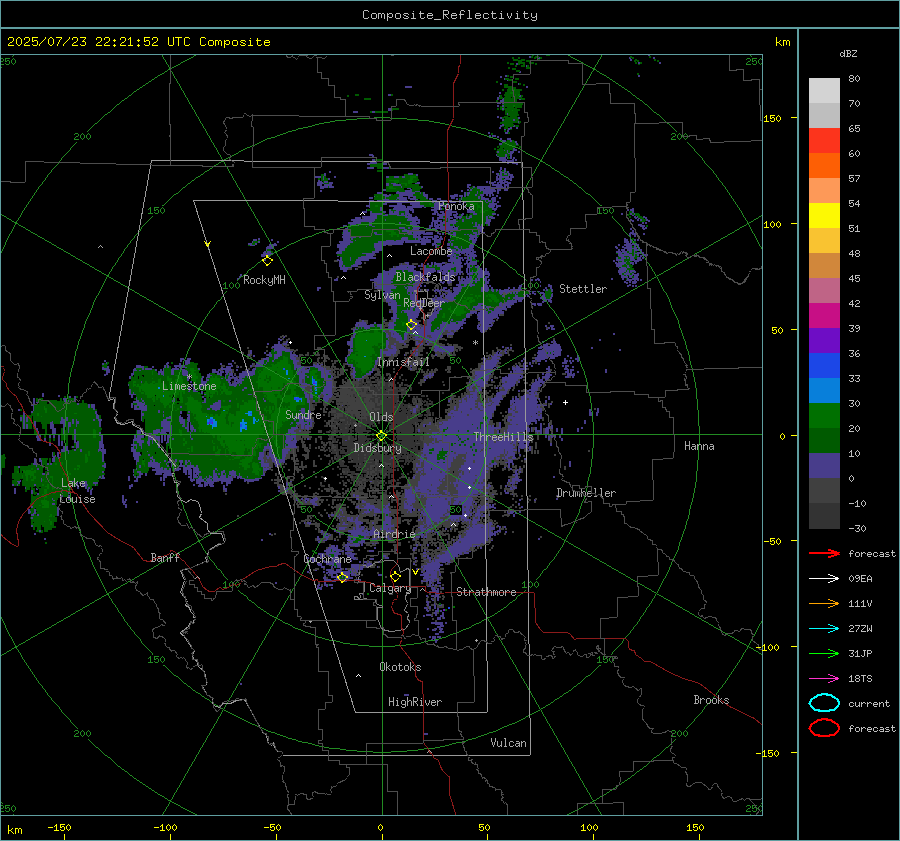Click the Innisfail town label
900x841 pixels.
pos(403,362)
